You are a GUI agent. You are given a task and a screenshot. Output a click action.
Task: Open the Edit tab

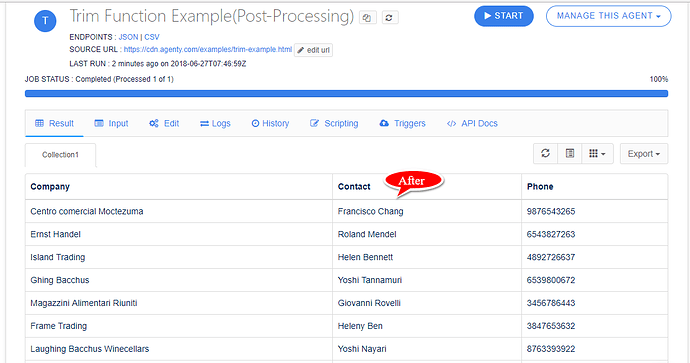coord(164,123)
